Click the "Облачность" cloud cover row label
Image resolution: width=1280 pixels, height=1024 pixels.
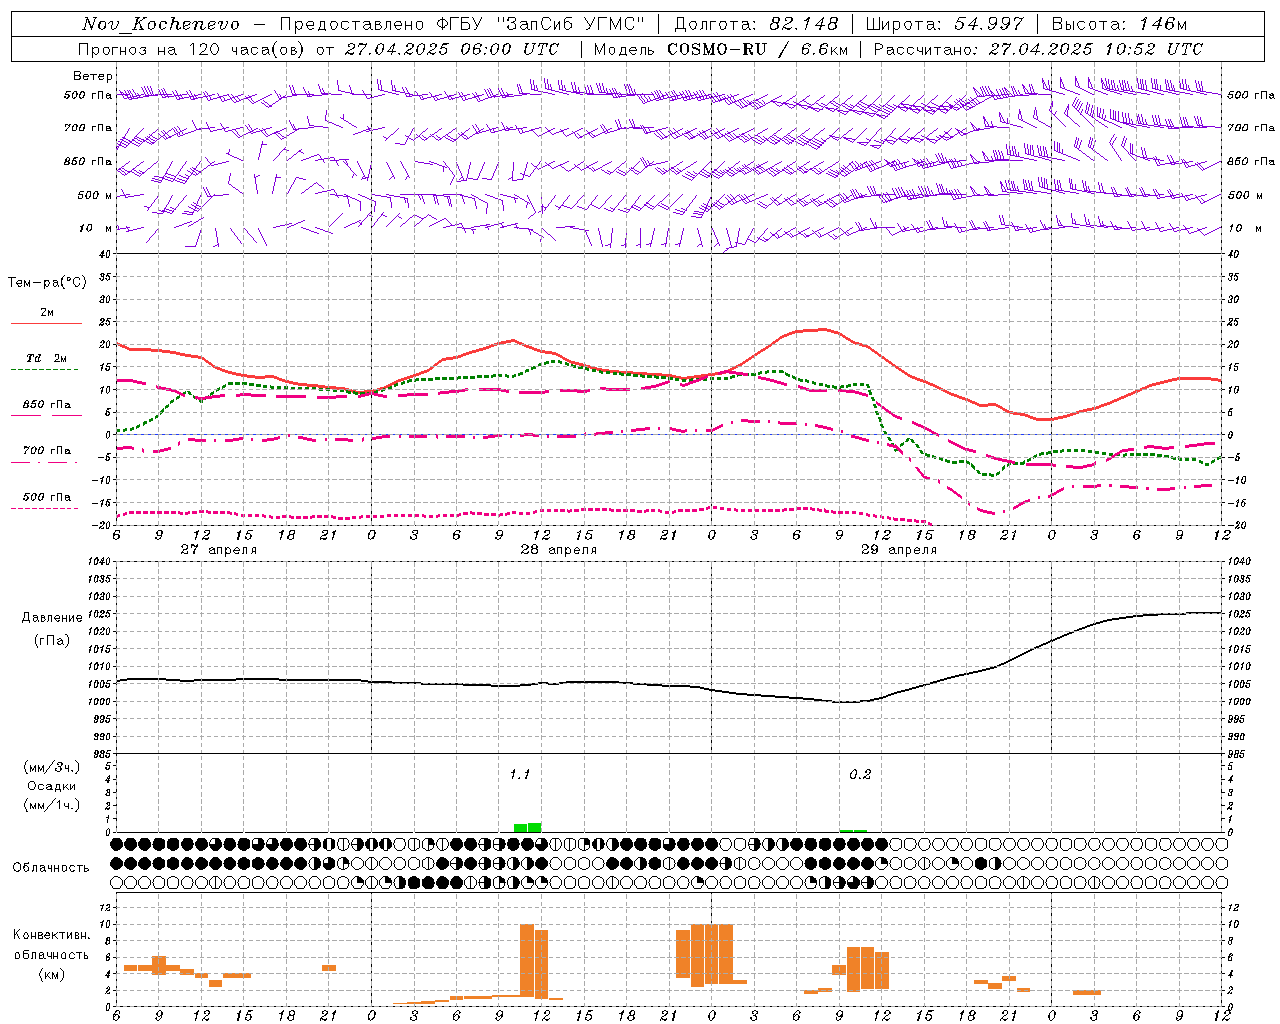point(51,868)
